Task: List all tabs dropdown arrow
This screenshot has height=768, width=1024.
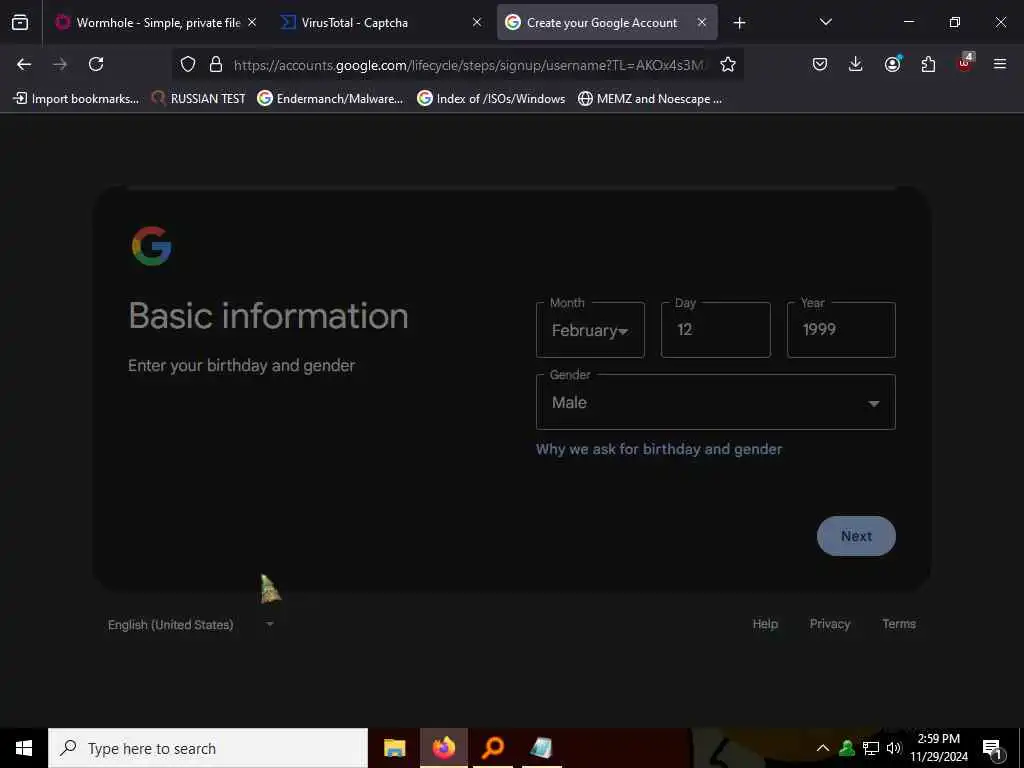Action: [825, 22]
